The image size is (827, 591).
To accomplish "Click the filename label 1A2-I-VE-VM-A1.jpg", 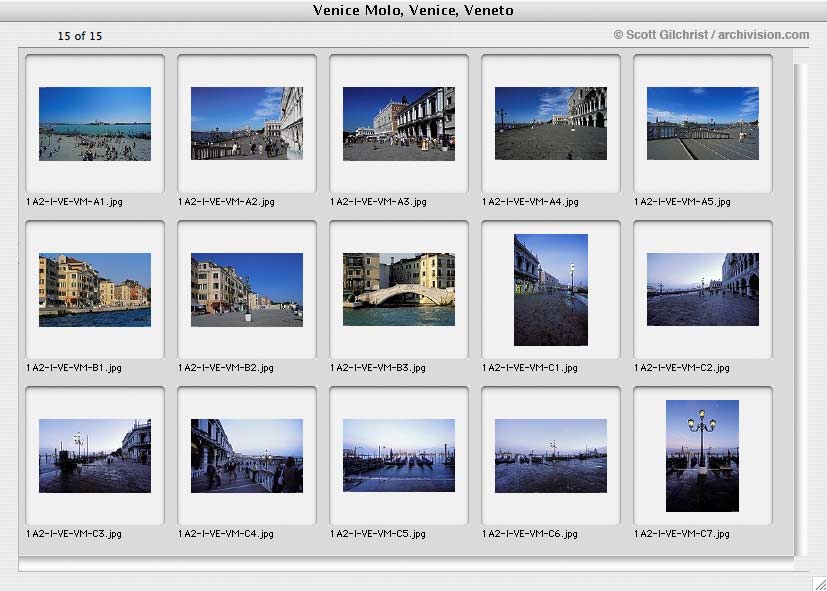I will [74, 202].
